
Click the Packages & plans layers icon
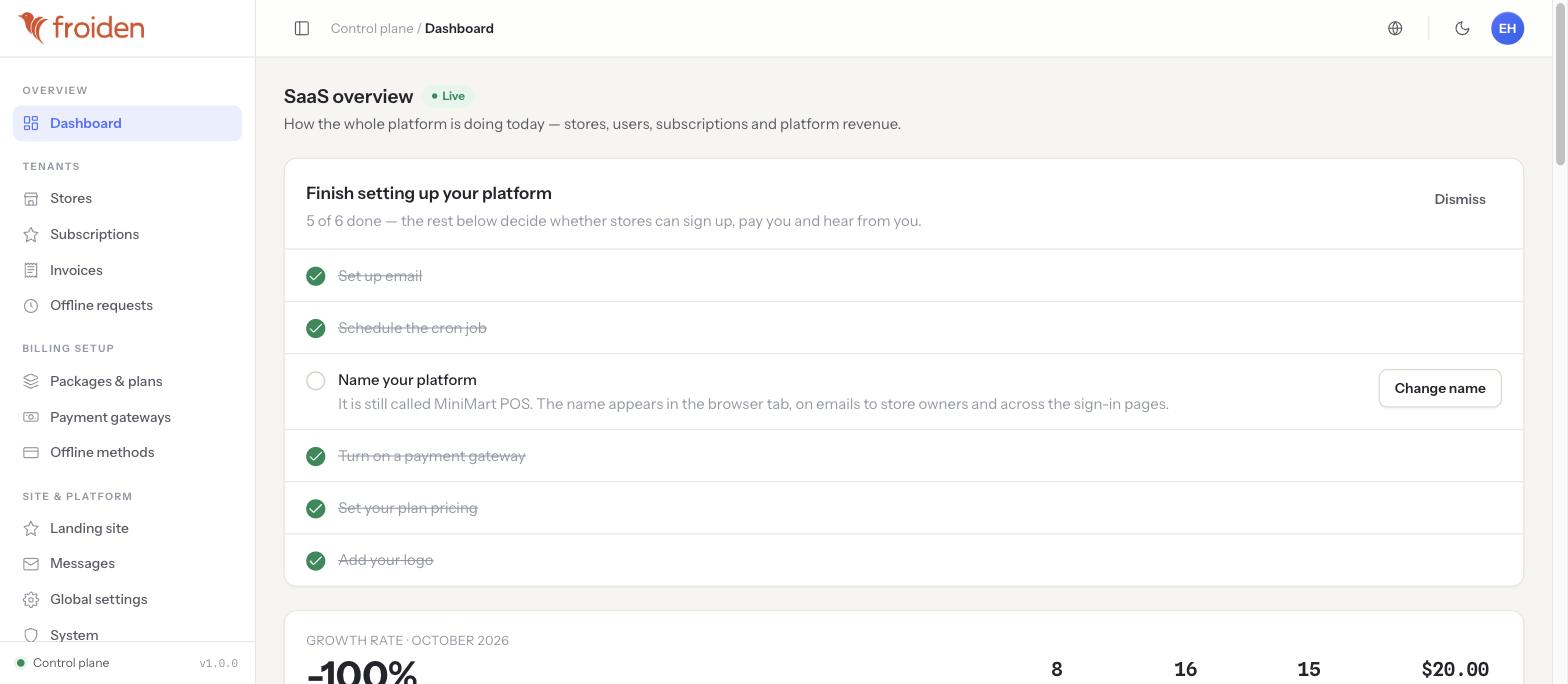pyautogui.click(x=31, y=381)
